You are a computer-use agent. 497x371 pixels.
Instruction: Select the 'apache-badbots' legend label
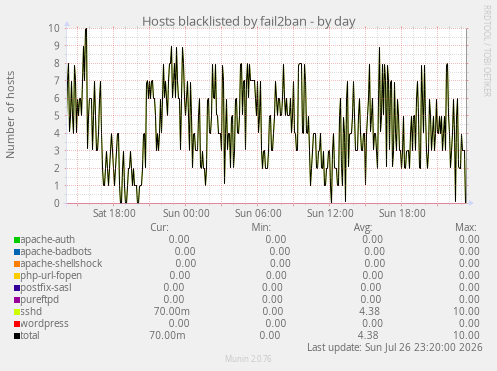[56, 252]
